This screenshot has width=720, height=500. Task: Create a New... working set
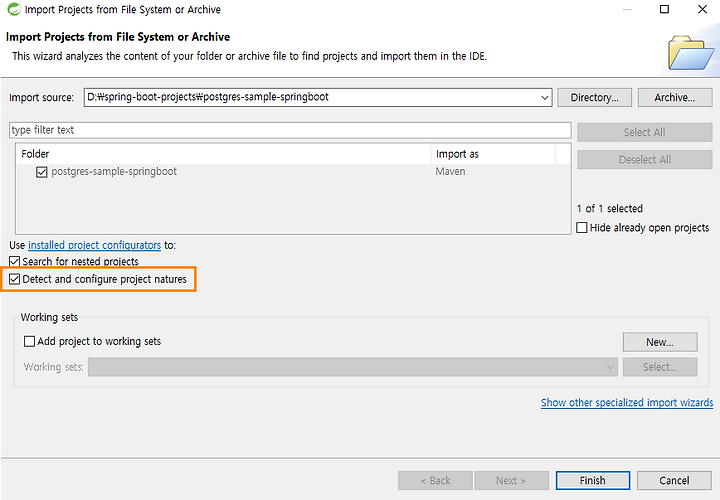tap(660, 342)
